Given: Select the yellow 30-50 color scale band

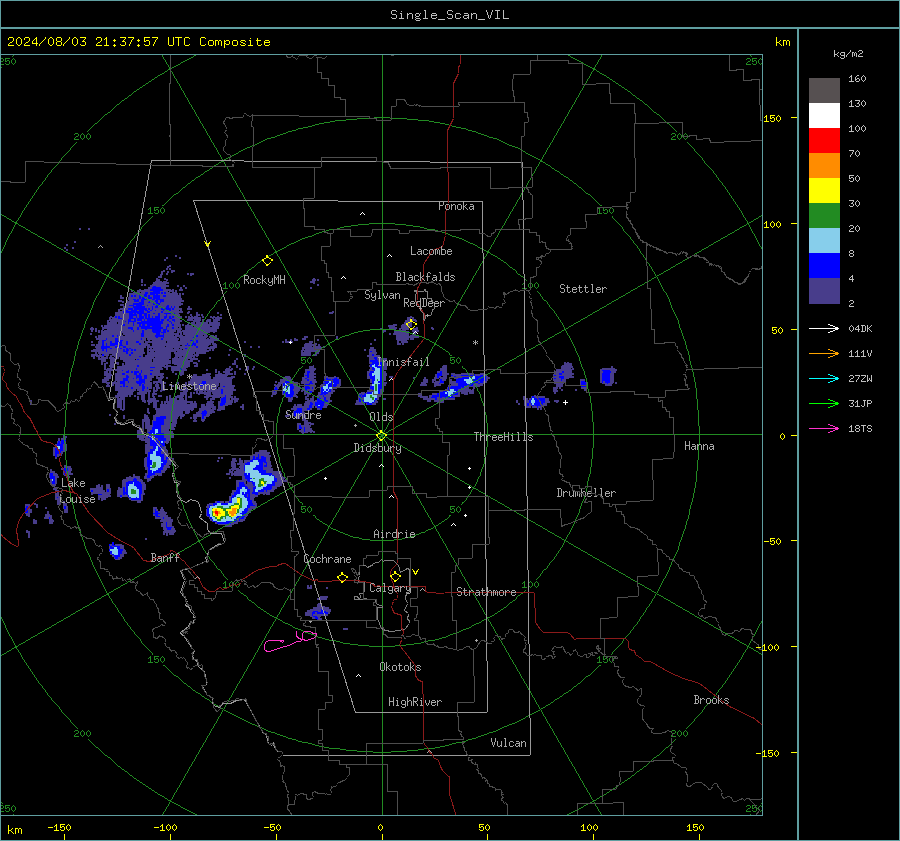Looking at the screenshot, I should coord(824,191).
